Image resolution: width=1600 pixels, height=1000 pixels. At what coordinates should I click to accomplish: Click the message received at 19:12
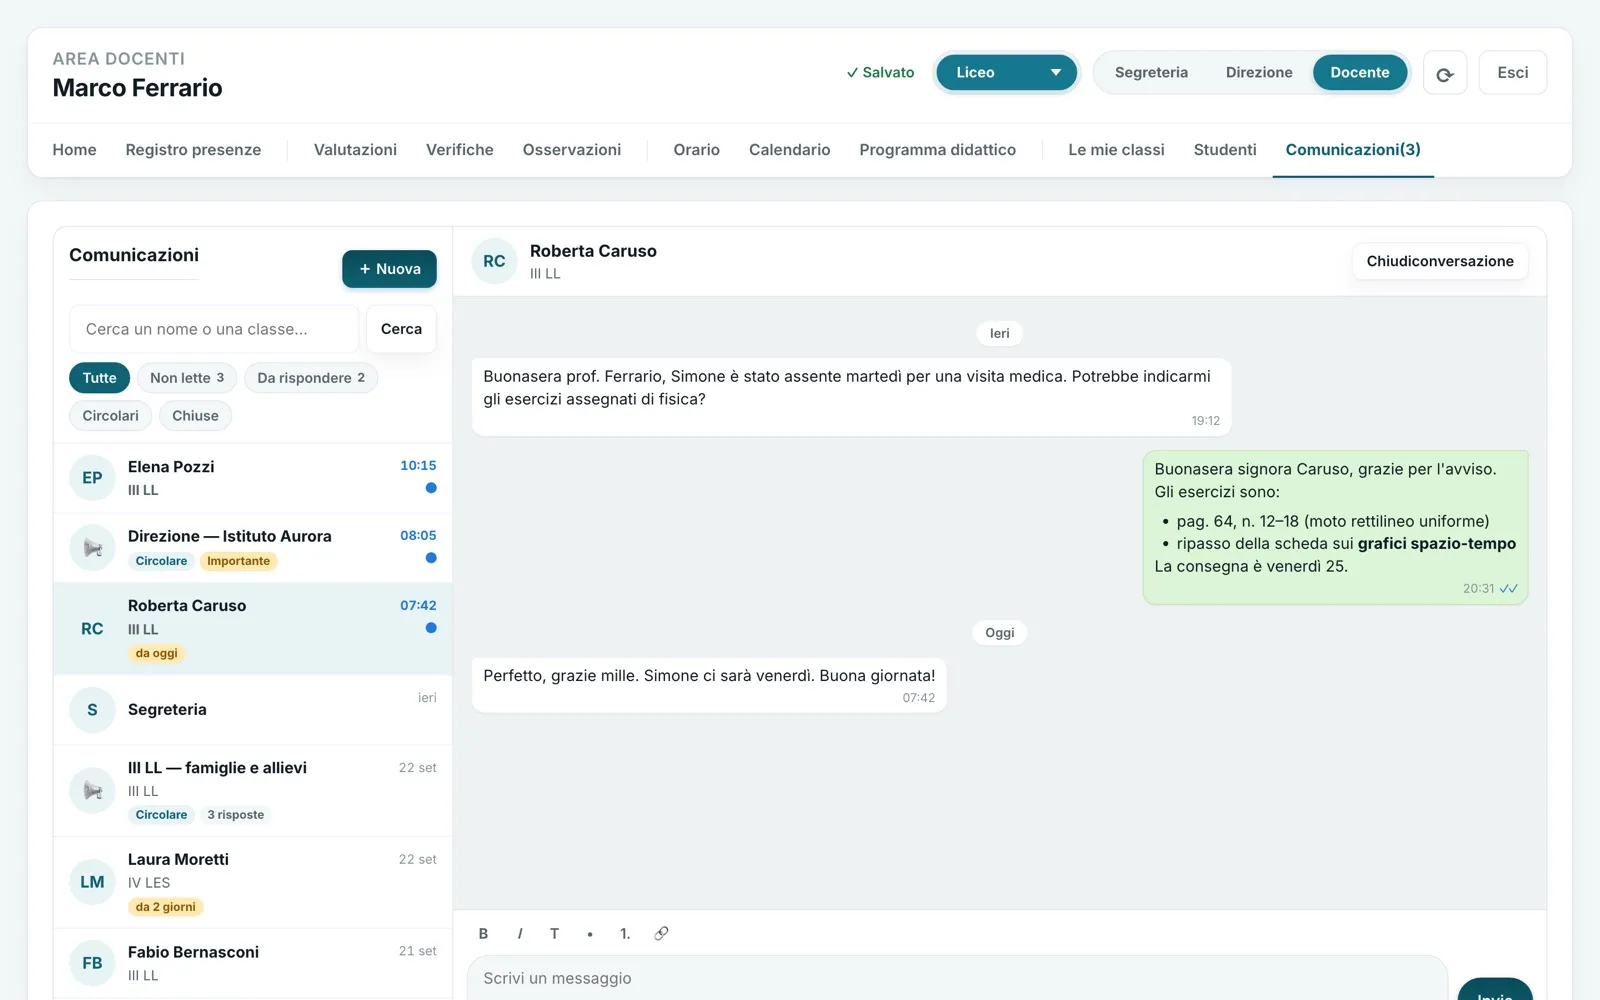[x=851, y=397]
